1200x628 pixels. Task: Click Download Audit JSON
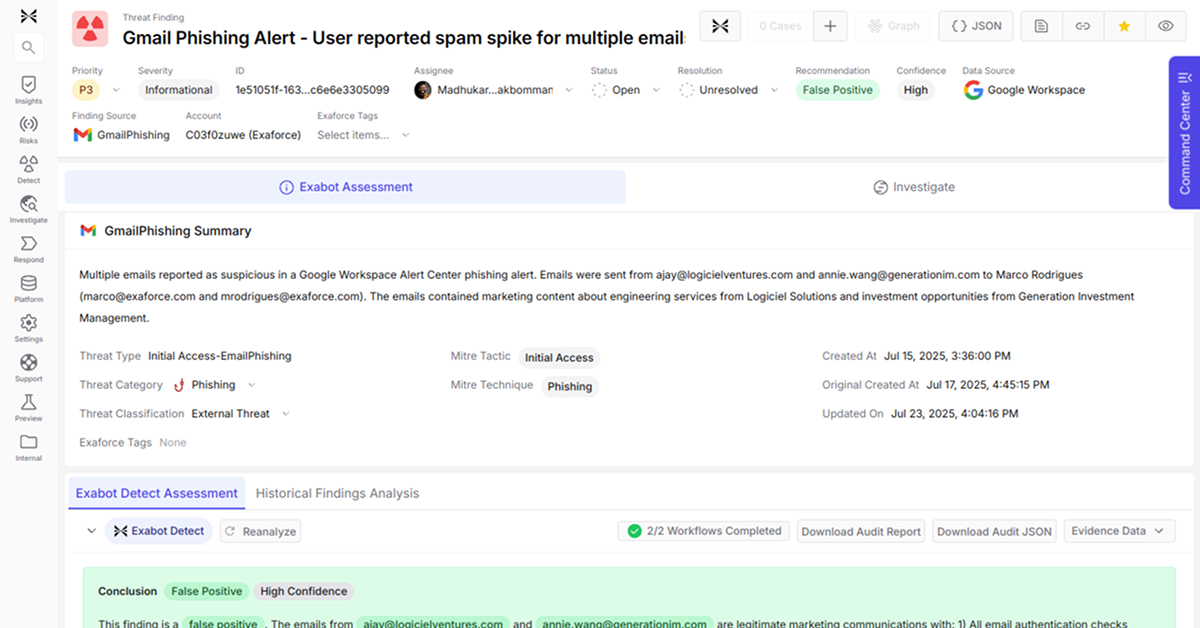pos(995,531)
